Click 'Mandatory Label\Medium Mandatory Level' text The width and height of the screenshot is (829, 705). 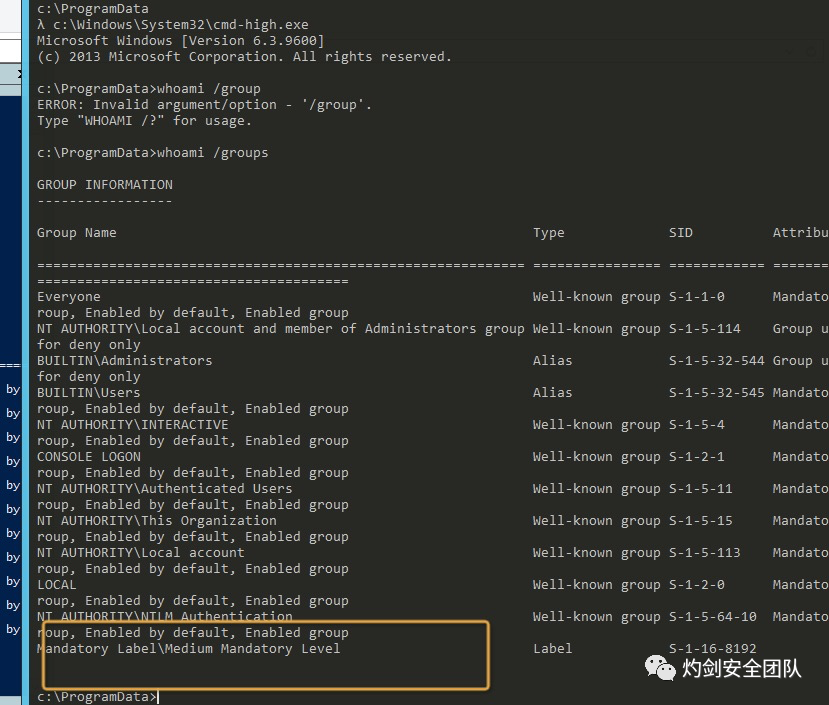tap(188, 648)
